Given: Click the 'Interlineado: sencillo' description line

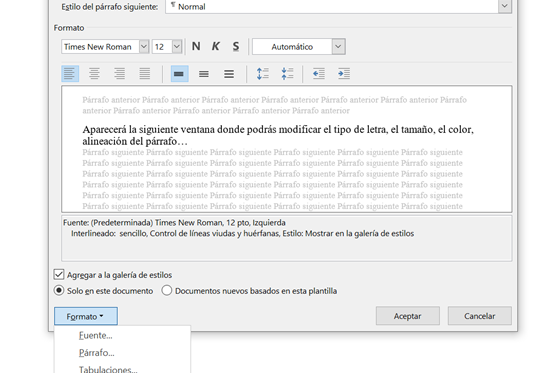Looking at the screenshot, I should coord(109,233).
